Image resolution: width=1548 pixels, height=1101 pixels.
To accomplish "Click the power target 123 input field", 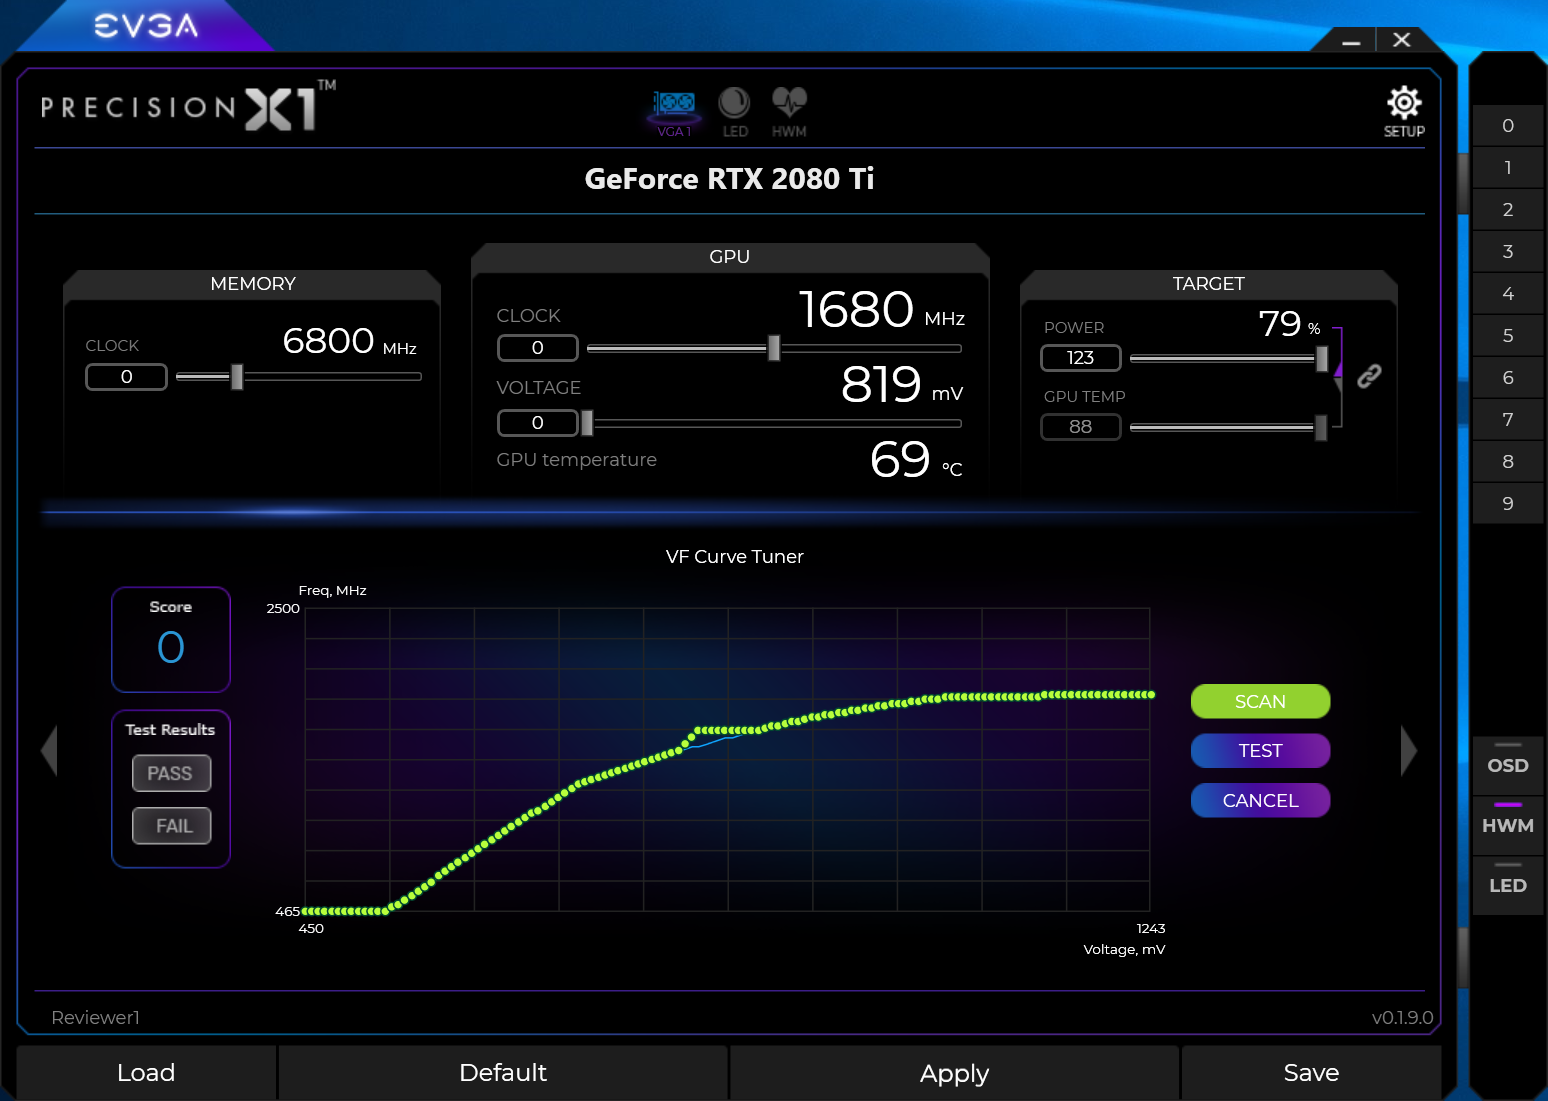I will (x=1081, y=358).
